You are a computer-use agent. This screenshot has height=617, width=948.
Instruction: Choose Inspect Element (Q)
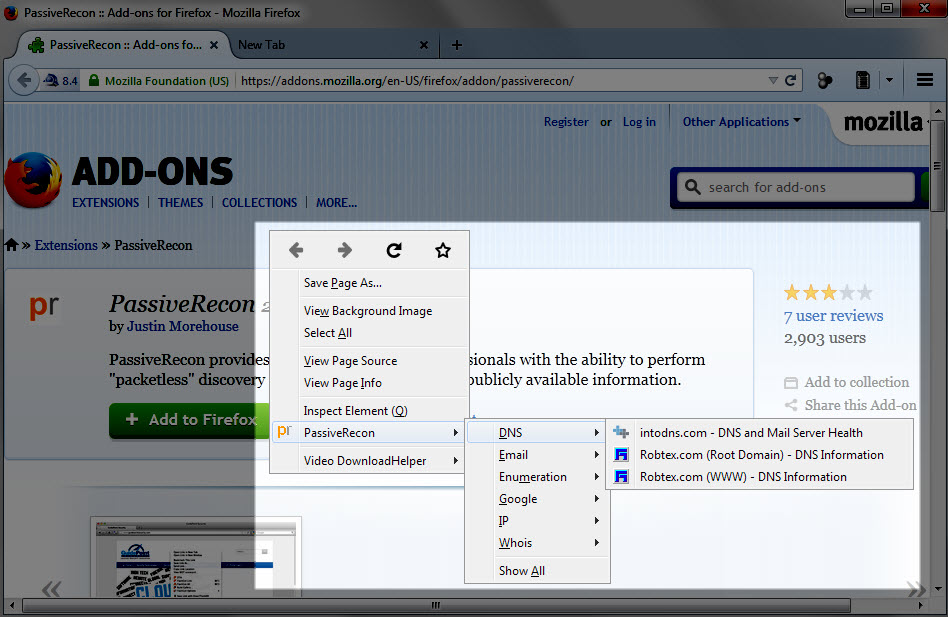(369, 411)
